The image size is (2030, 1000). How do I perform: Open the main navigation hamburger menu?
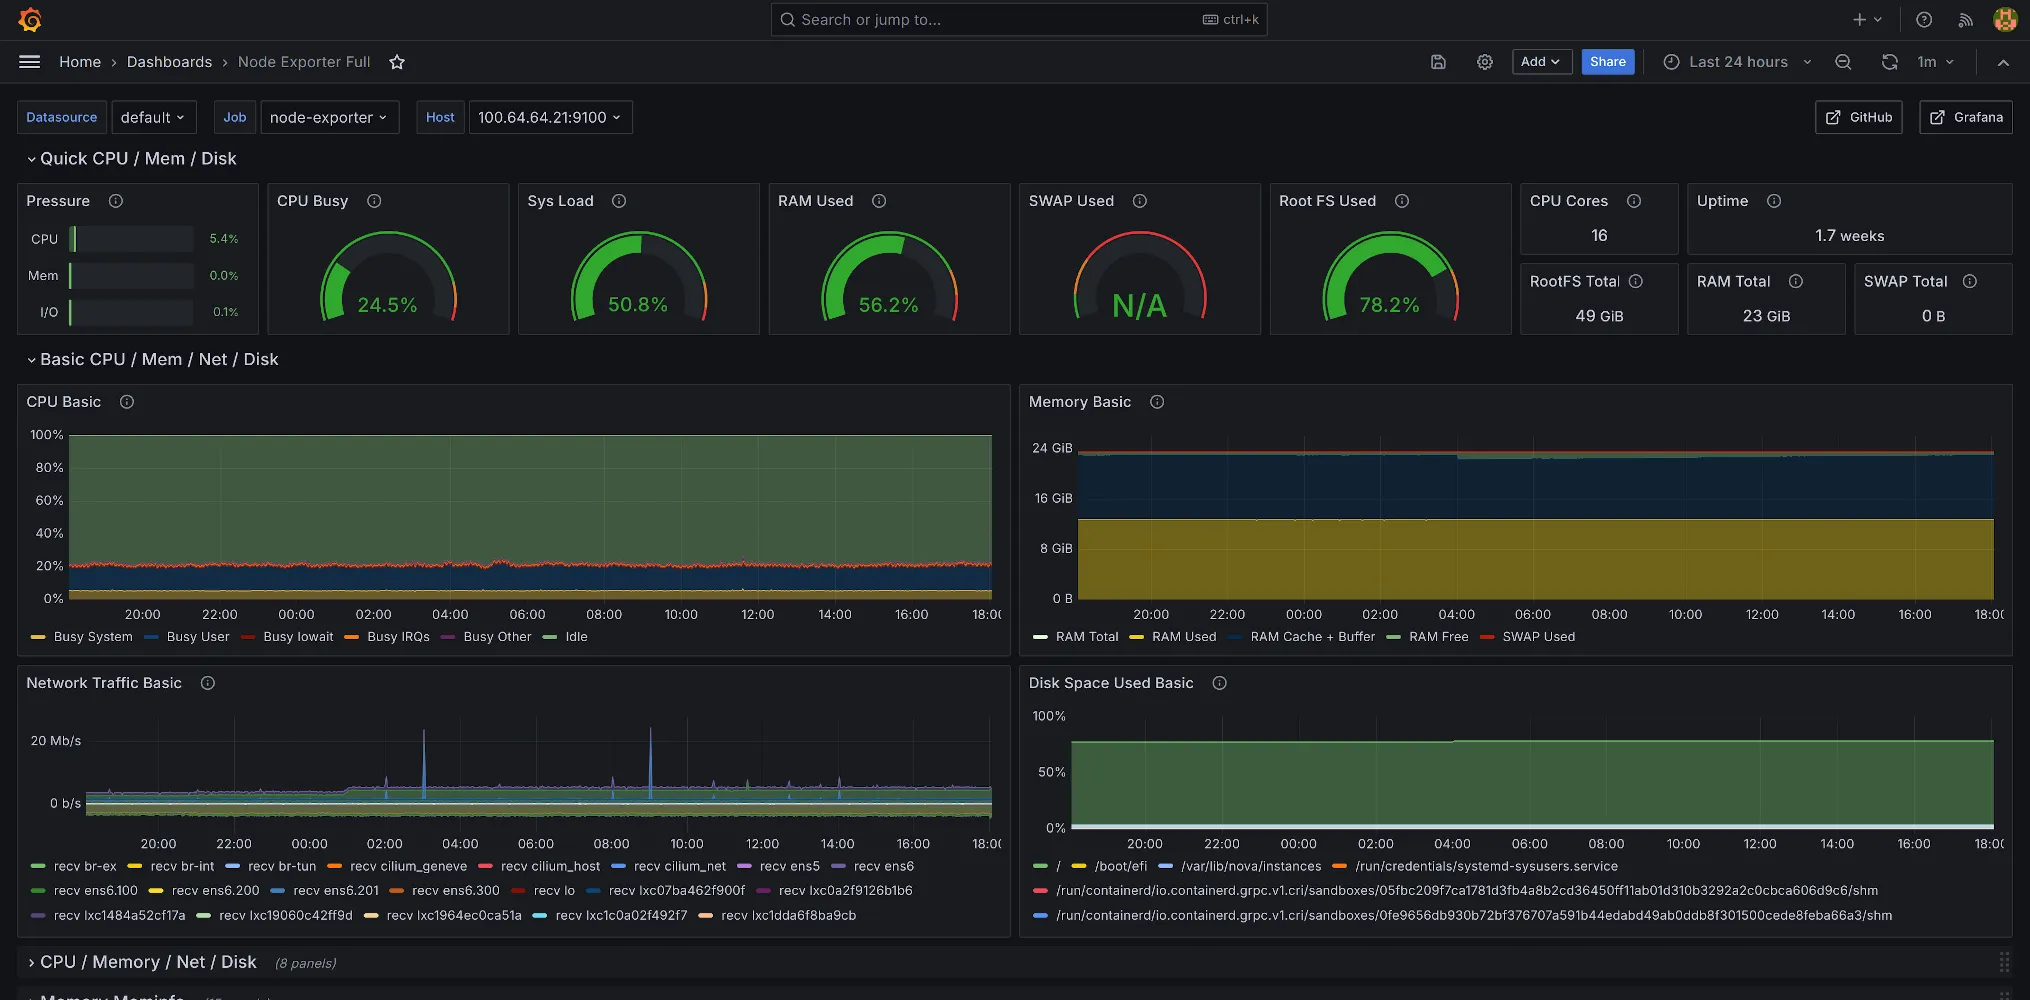click(29, 61)
